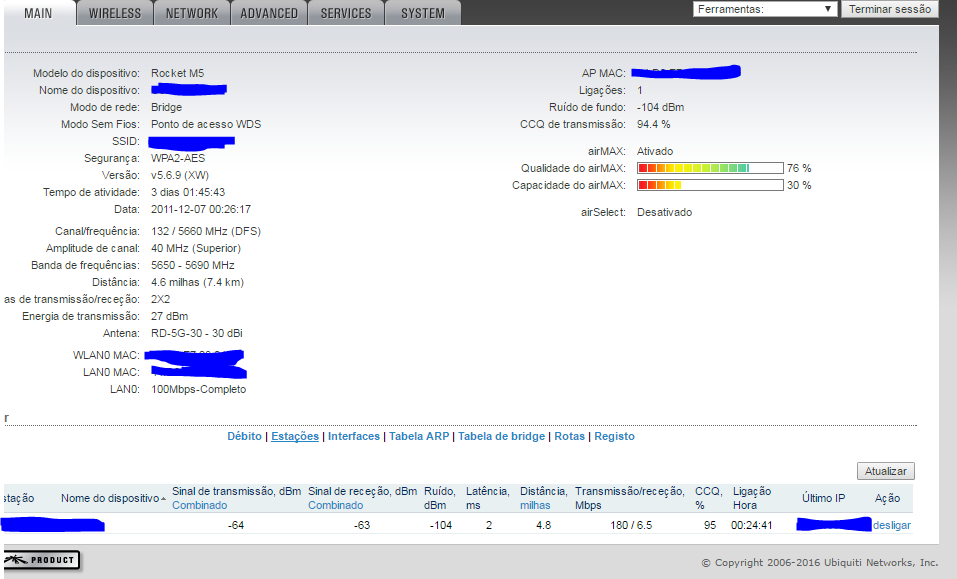Image resolution: width=957 pixels, height=579 pixels.
Task: Click the 40 MHz (Superior) value
Action: 196,248
